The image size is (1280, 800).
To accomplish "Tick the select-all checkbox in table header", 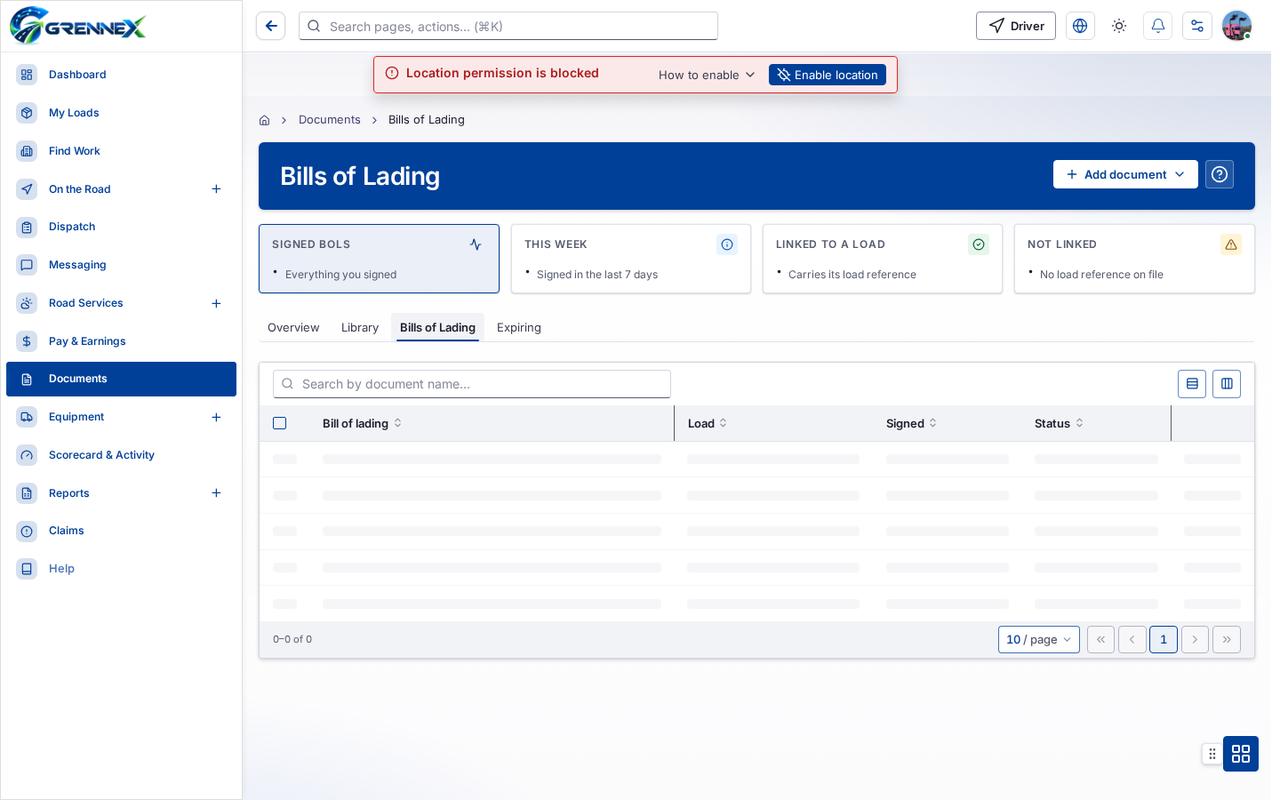I will pyautogui.click(x=280, y=424).
